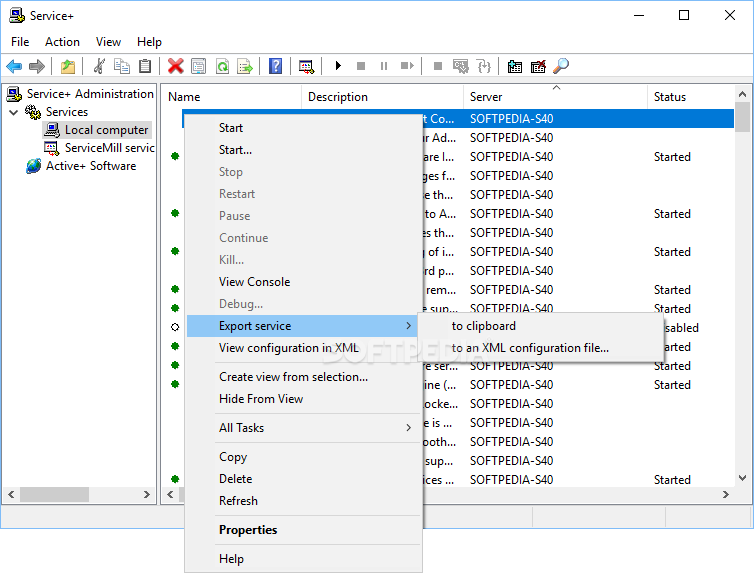Click the first Stop service square icon

[x=361, y=65]
